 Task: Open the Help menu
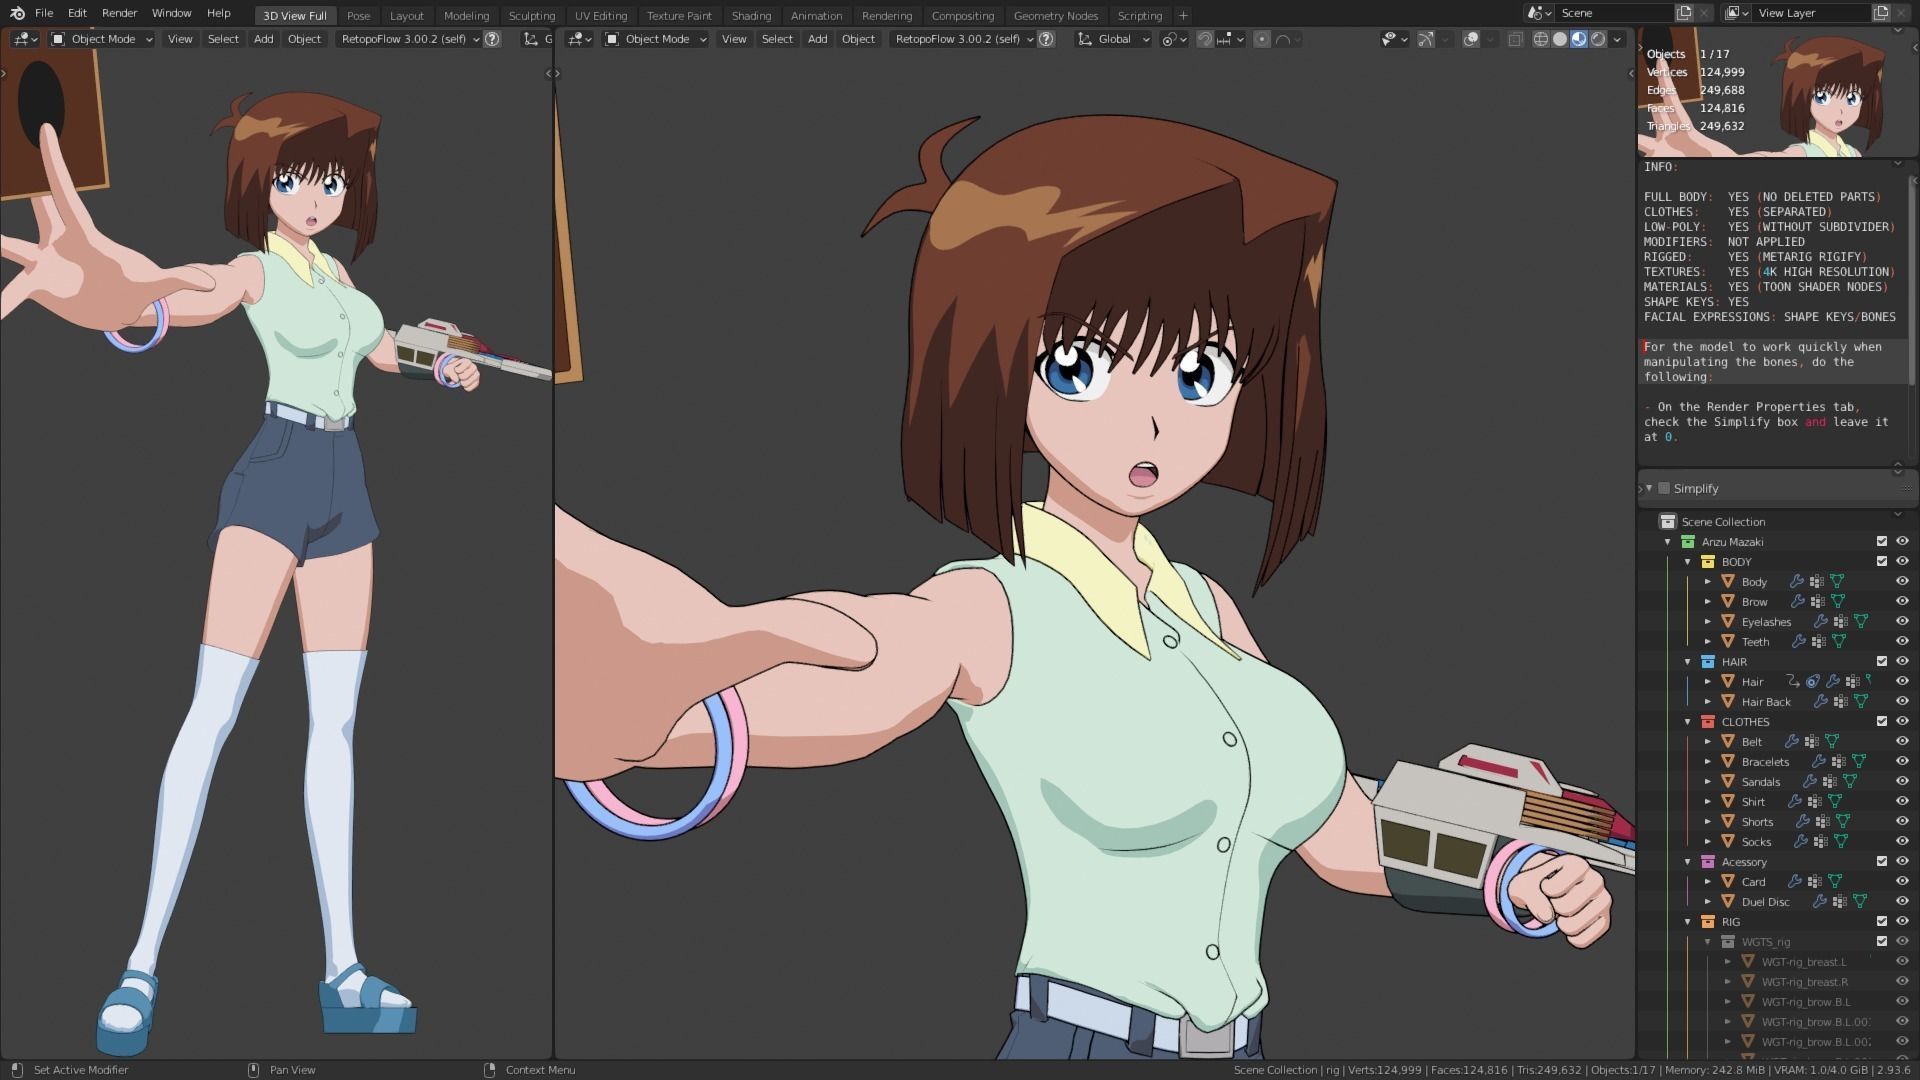(x=218, y=13)
